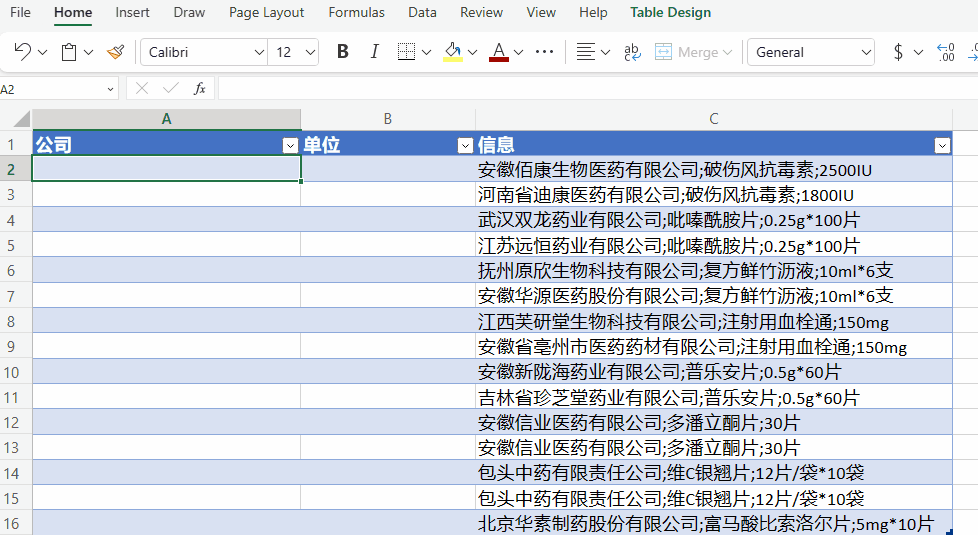This screenshot has height=535, width=978.
Task: Click the decrease decimal icon
Action: (946, 52)
